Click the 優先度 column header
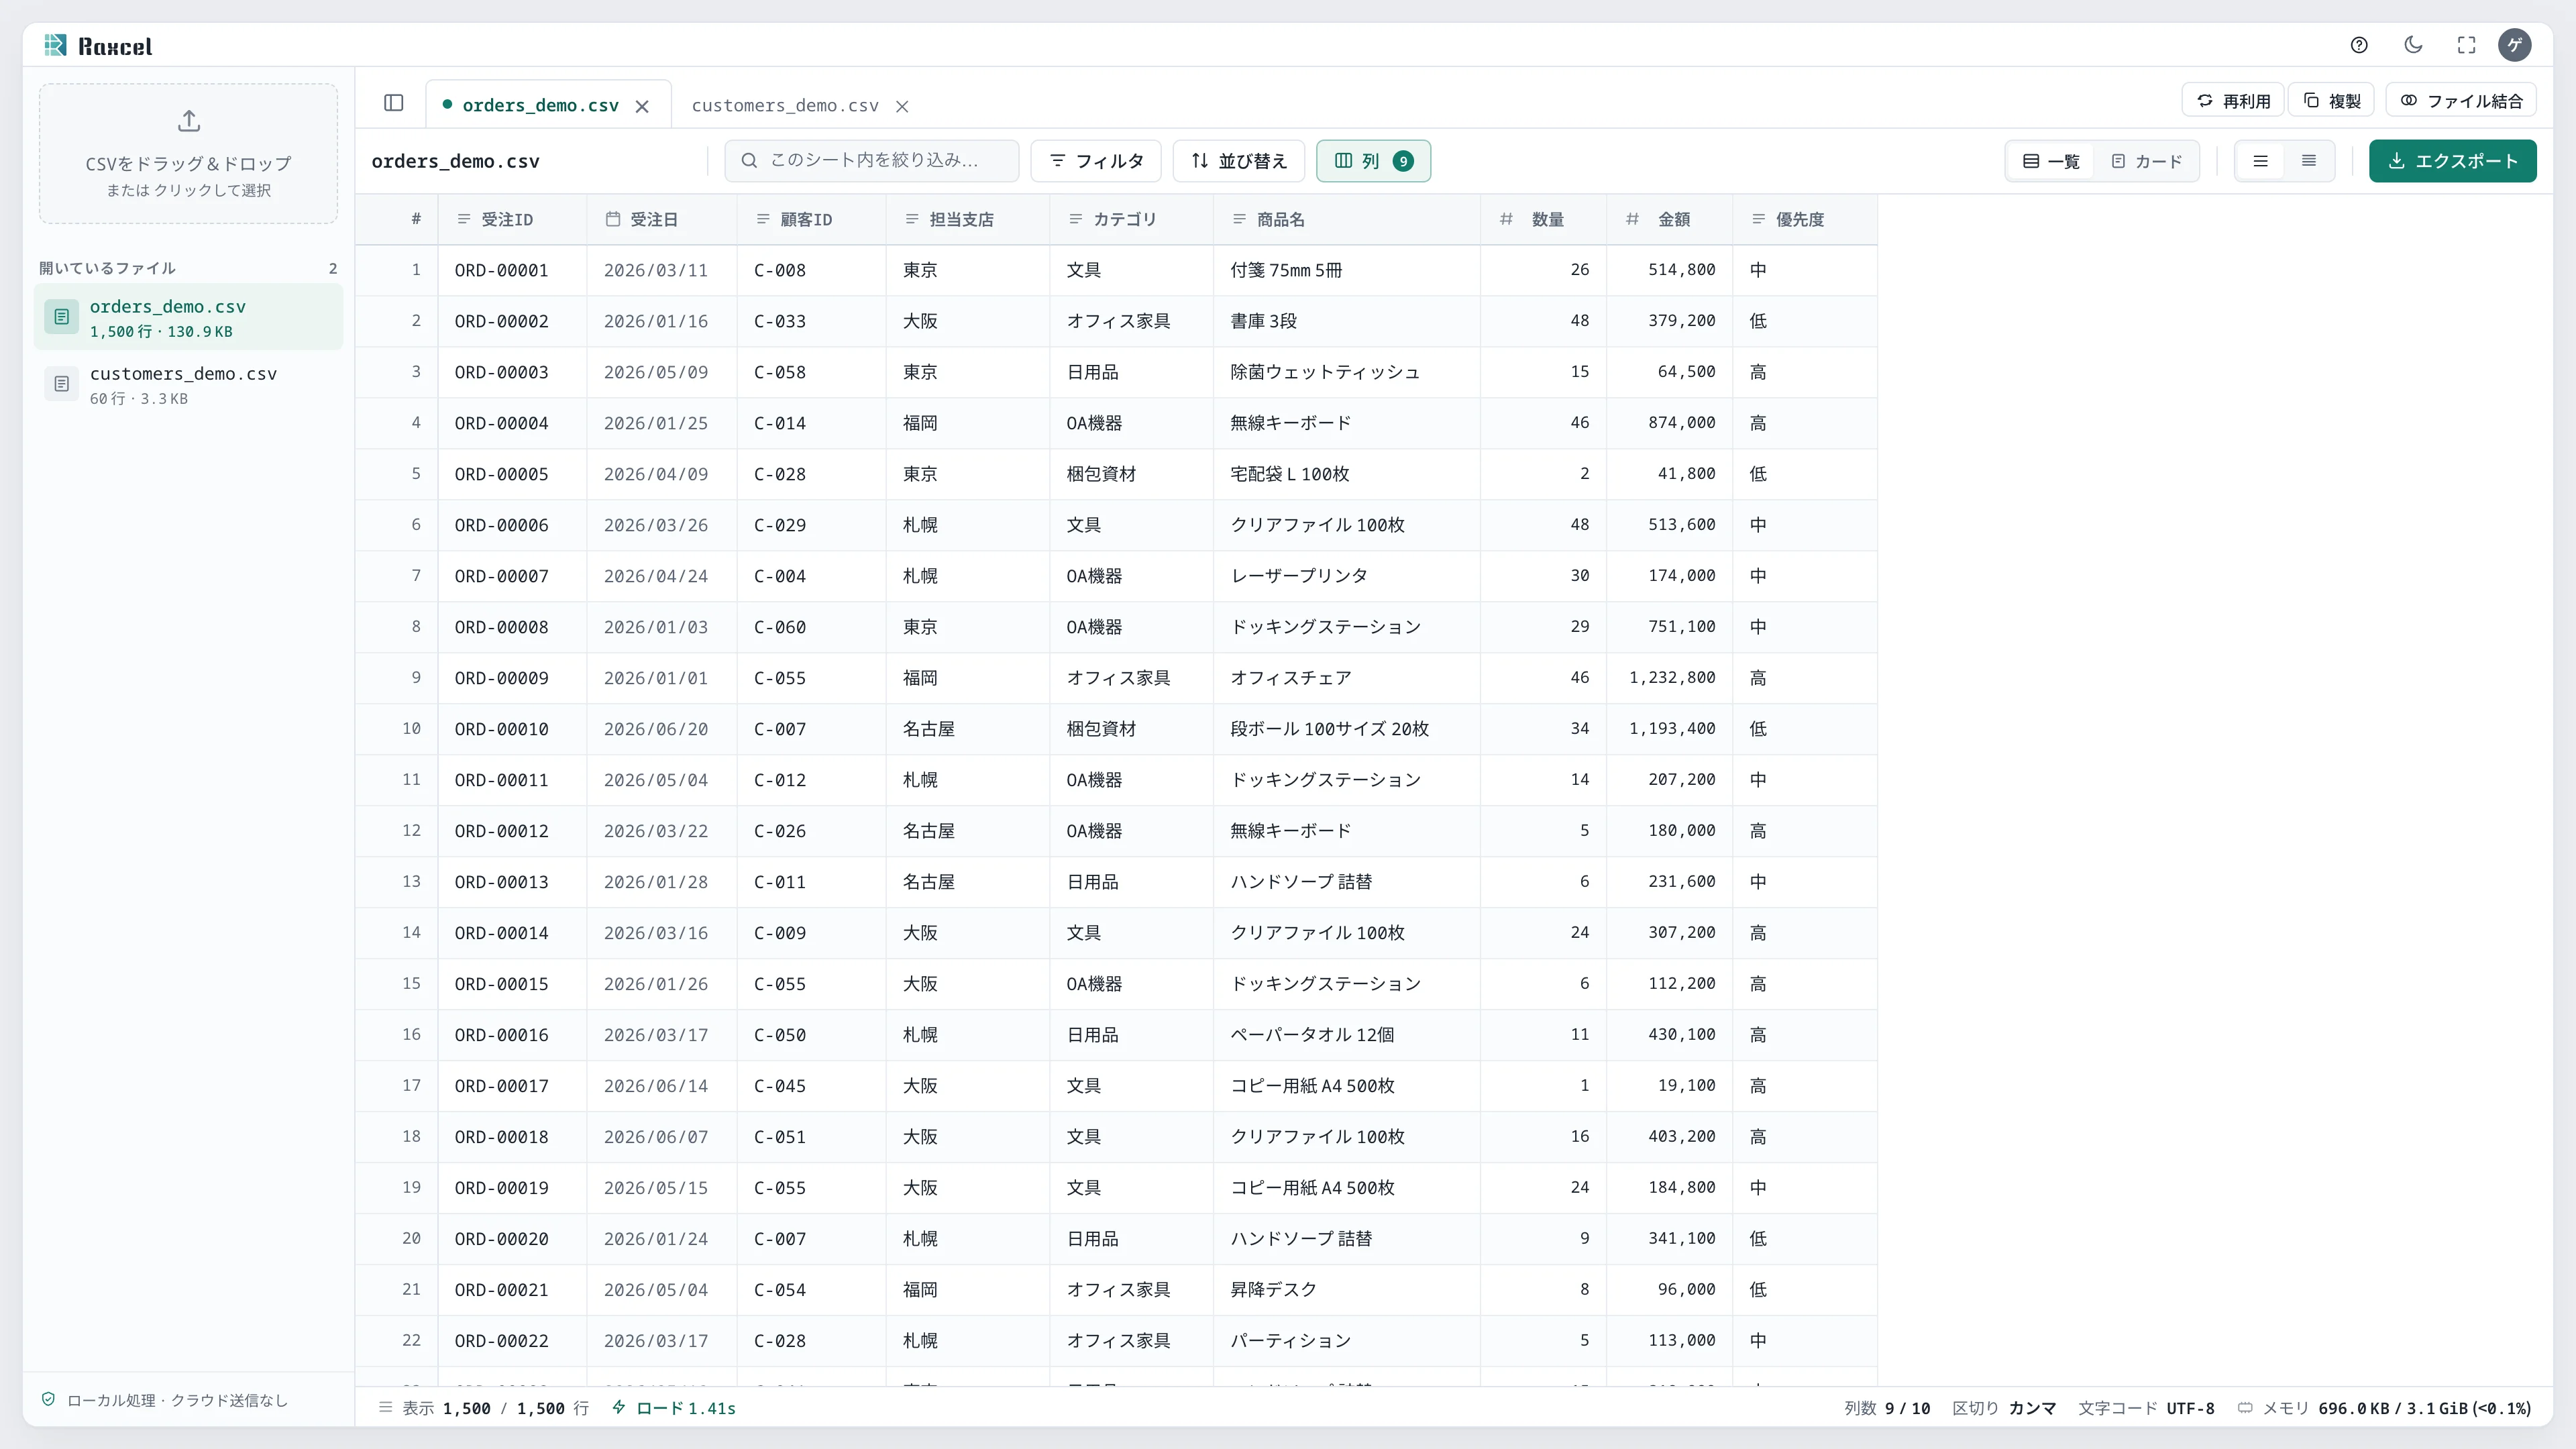 (x=1805, y=219)
